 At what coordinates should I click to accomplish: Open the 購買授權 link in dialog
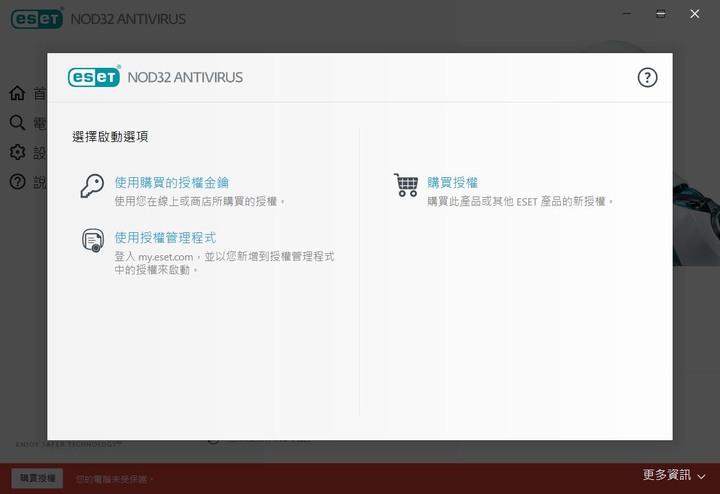[452, 183]
